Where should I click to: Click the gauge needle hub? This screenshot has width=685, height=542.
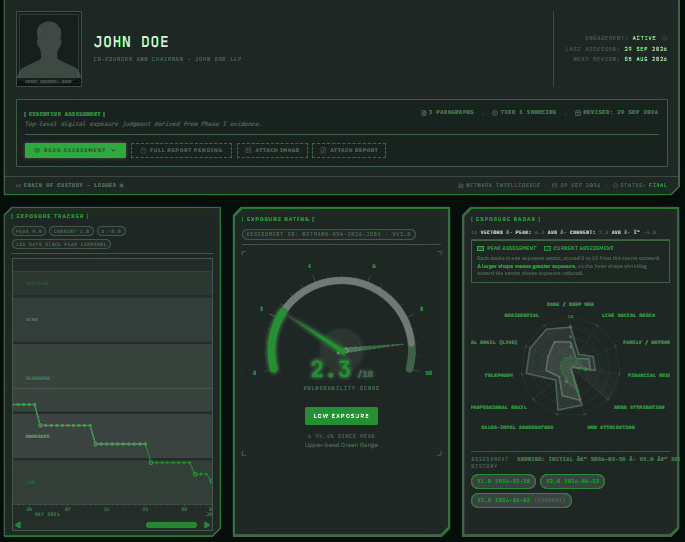click(x=342, y=350)
